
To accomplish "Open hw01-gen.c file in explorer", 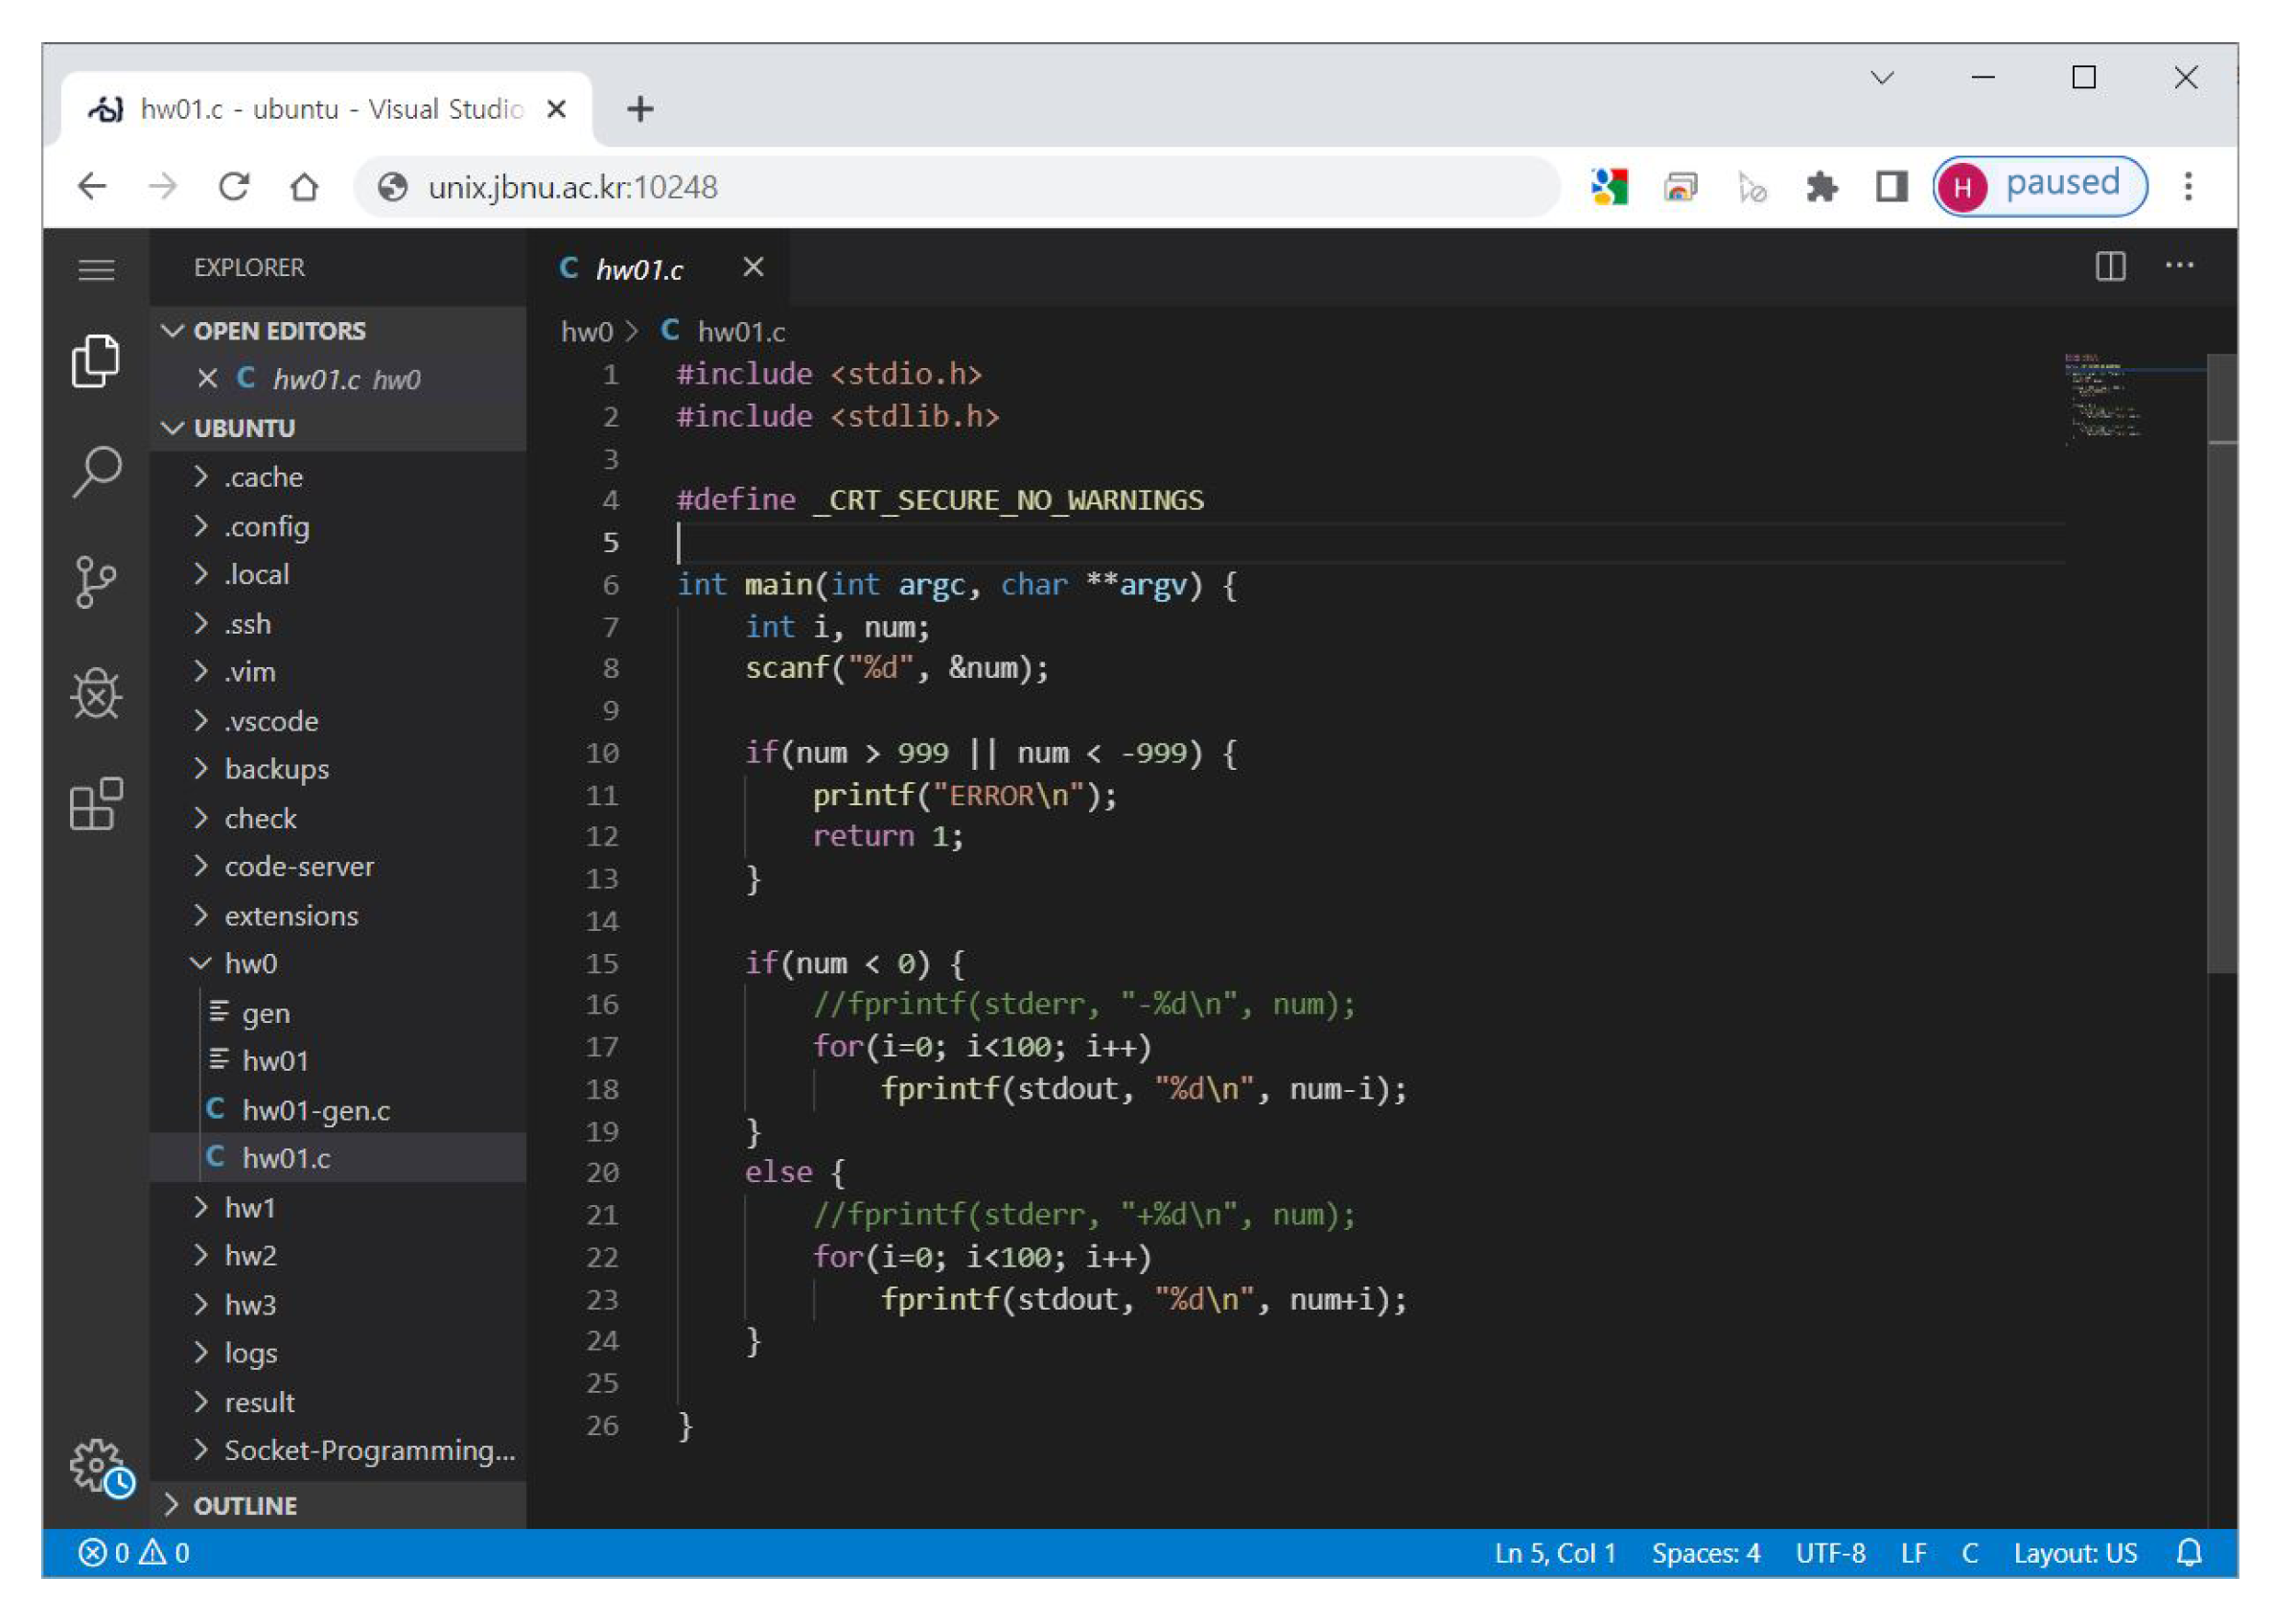I will (315, 1110).
